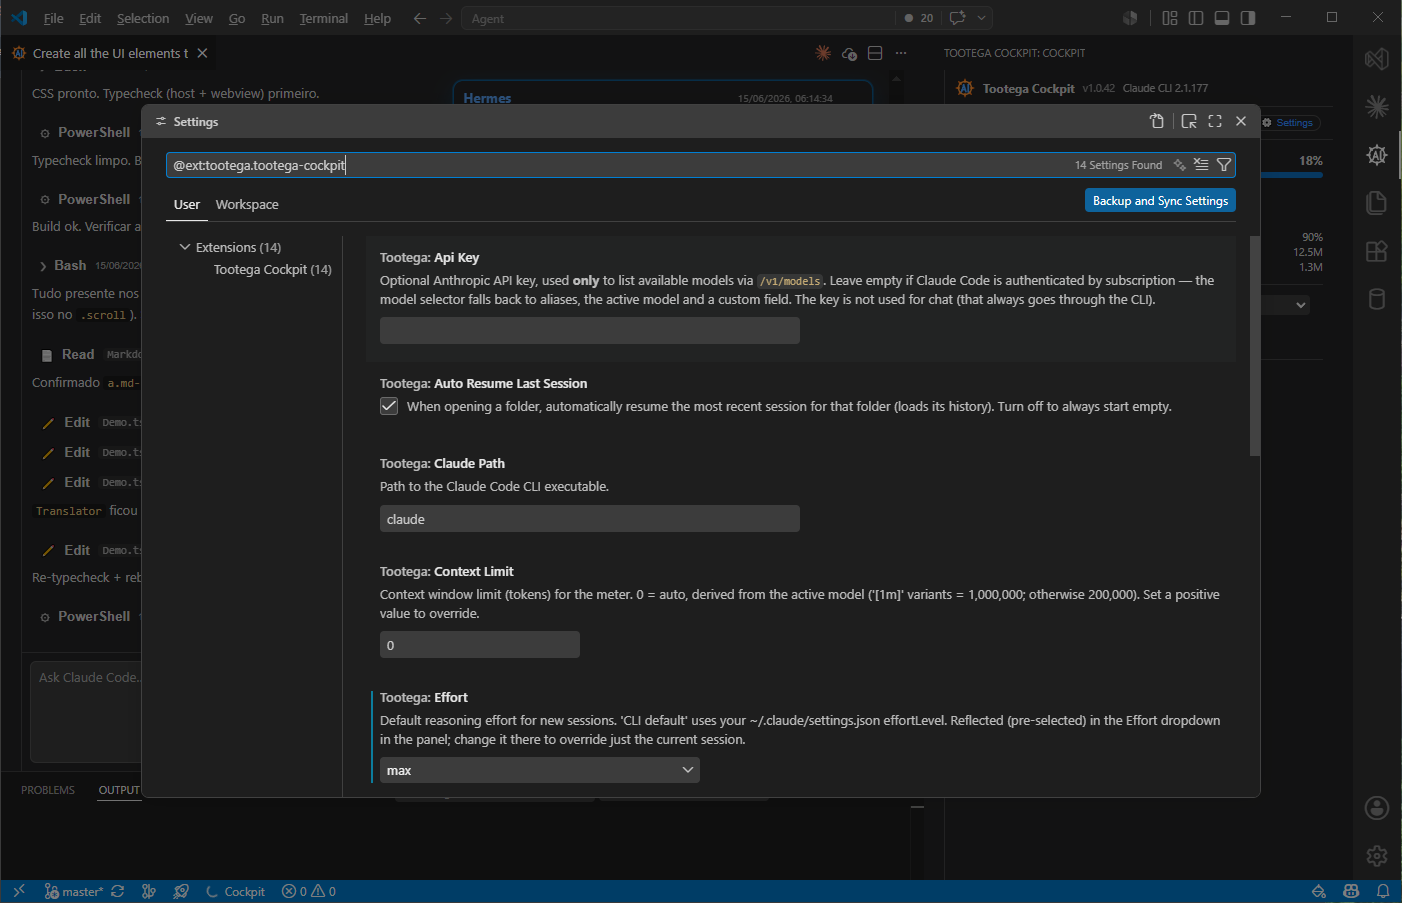
Task: Click the Api Key input field
Action: point(590,331)
